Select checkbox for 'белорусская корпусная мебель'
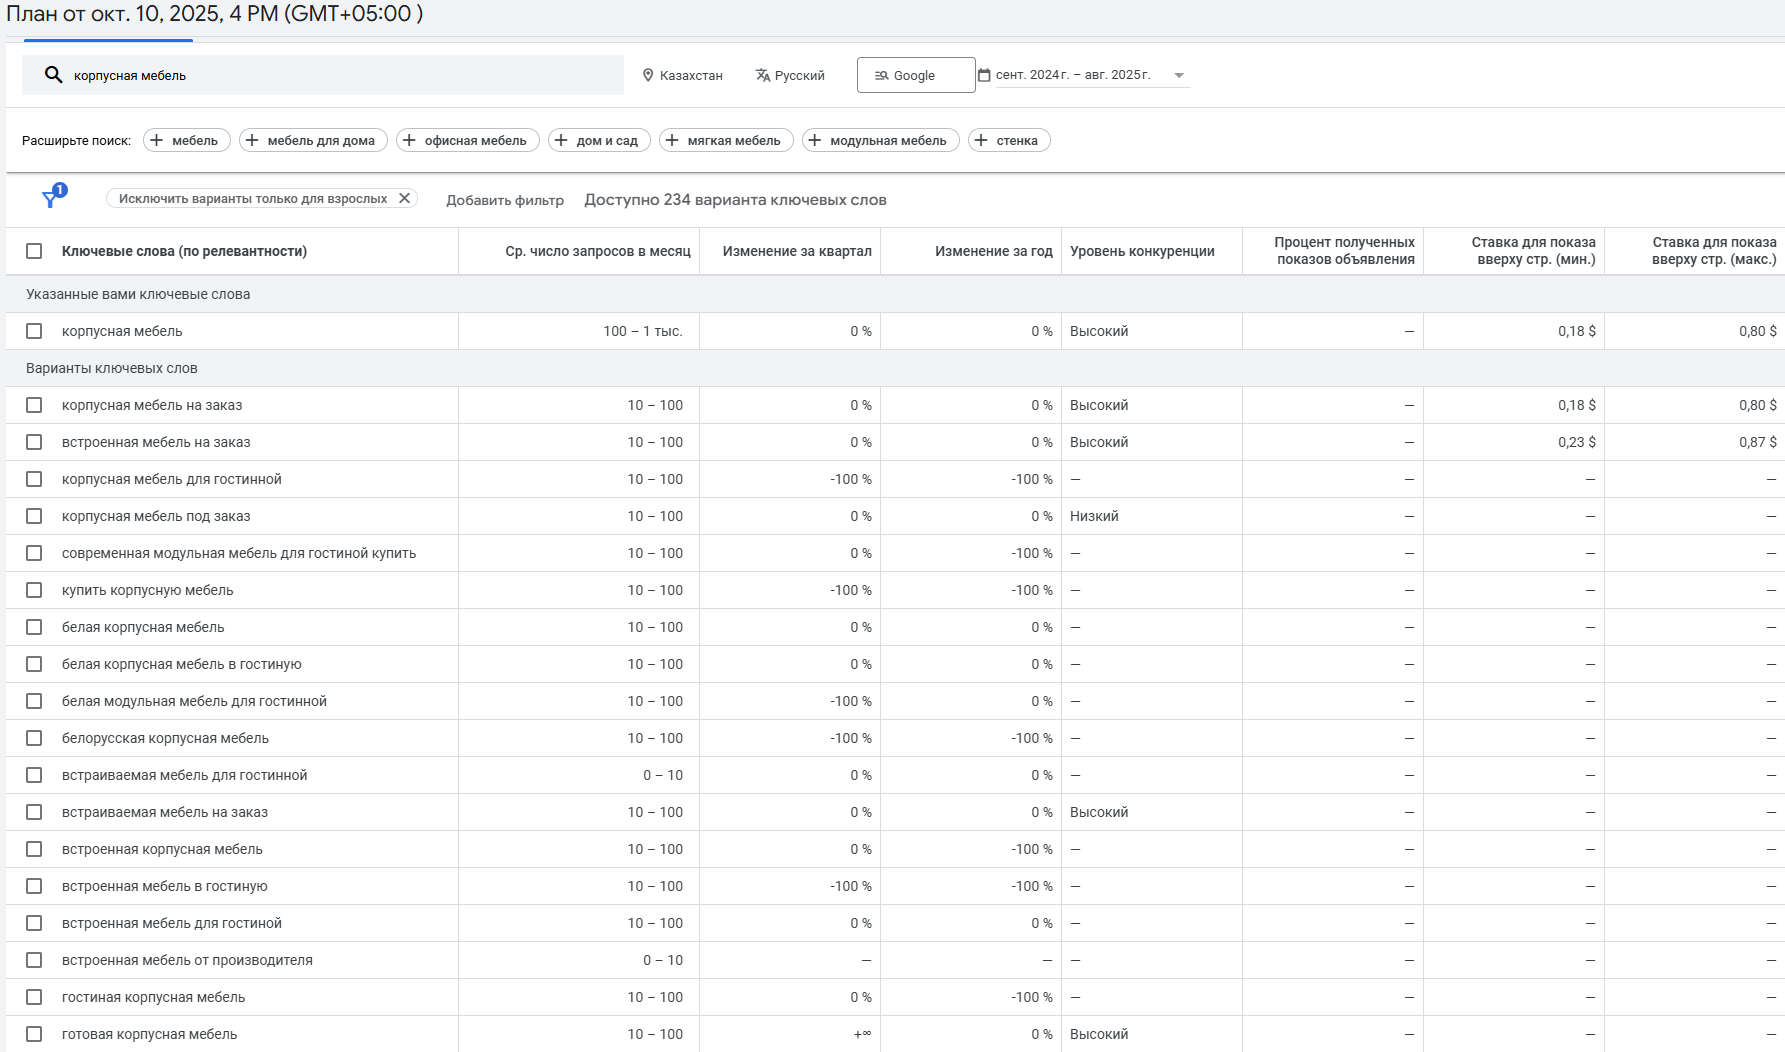The width and height of the screenshot is (1785, 1052). (x=34, y=738)
